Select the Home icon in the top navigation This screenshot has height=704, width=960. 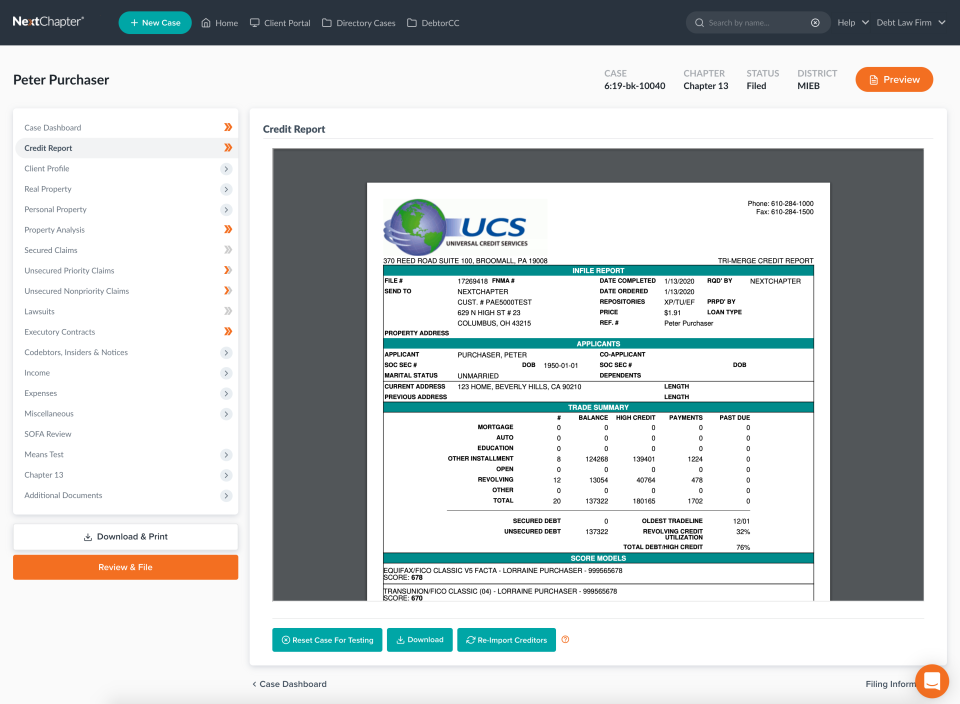204,22
